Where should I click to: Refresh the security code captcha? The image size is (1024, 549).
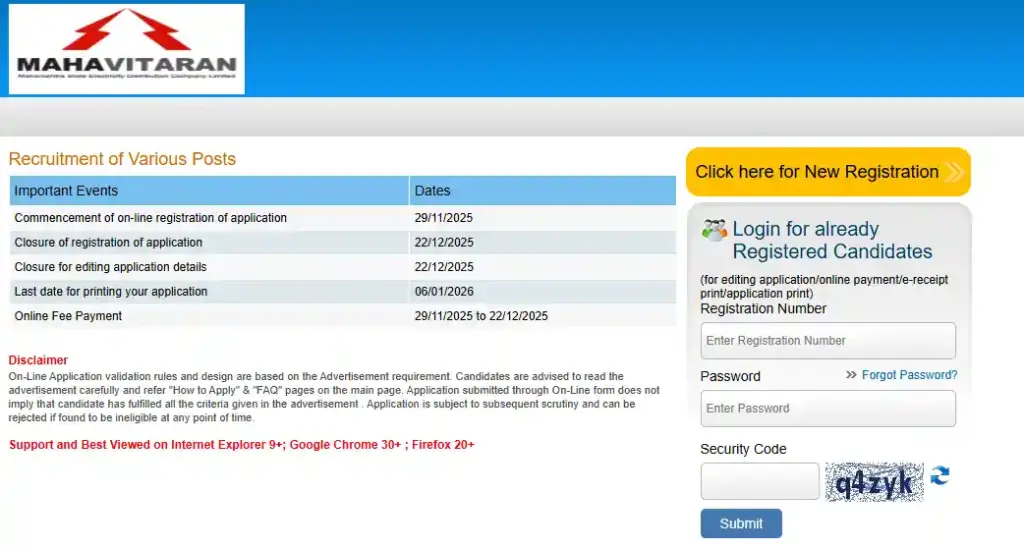pyautogui.click(x=940, y=477)
